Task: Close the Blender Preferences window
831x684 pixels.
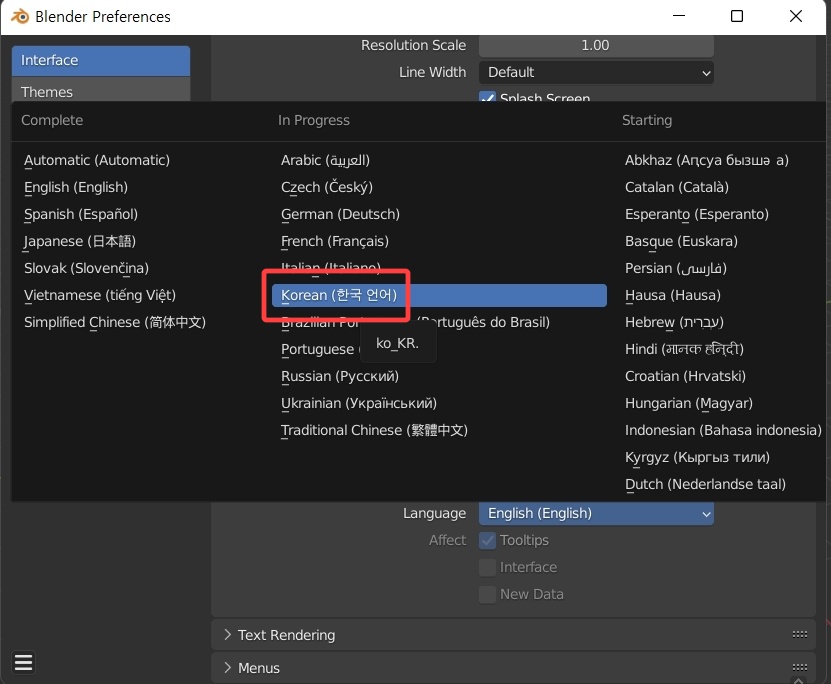Action: point(795,16)
